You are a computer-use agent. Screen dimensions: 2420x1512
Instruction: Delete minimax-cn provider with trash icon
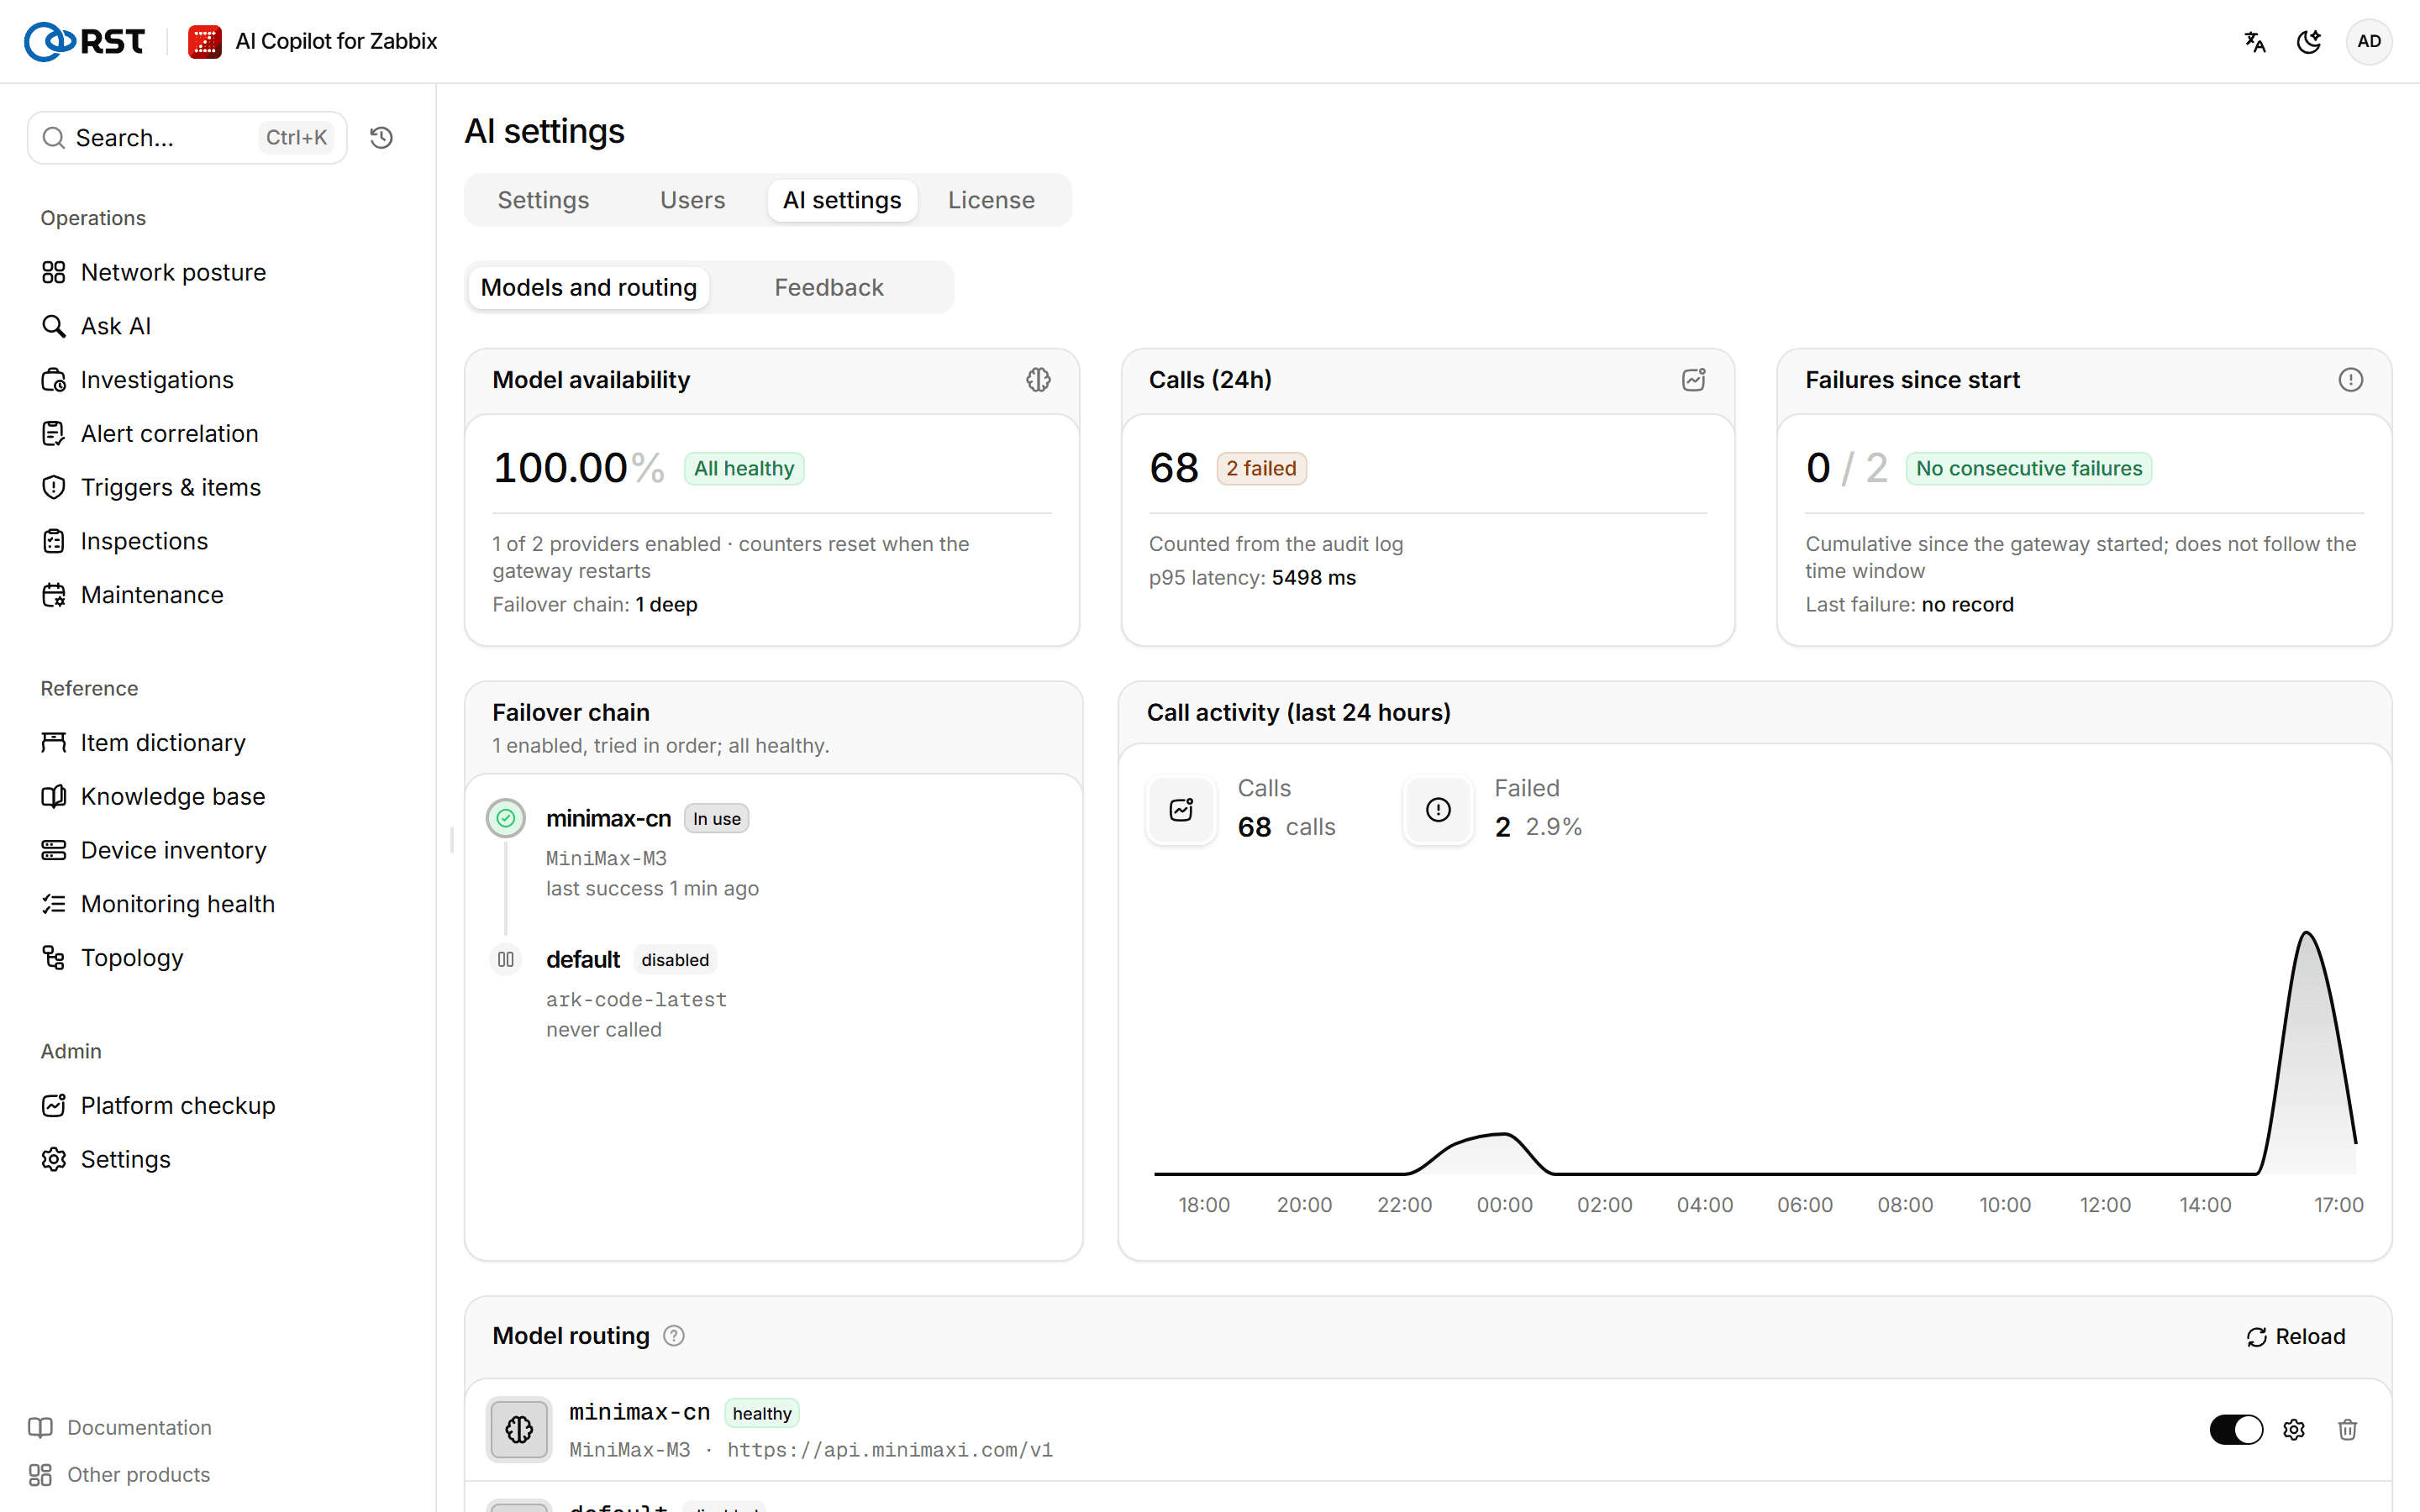(x=2348, y=1430)
